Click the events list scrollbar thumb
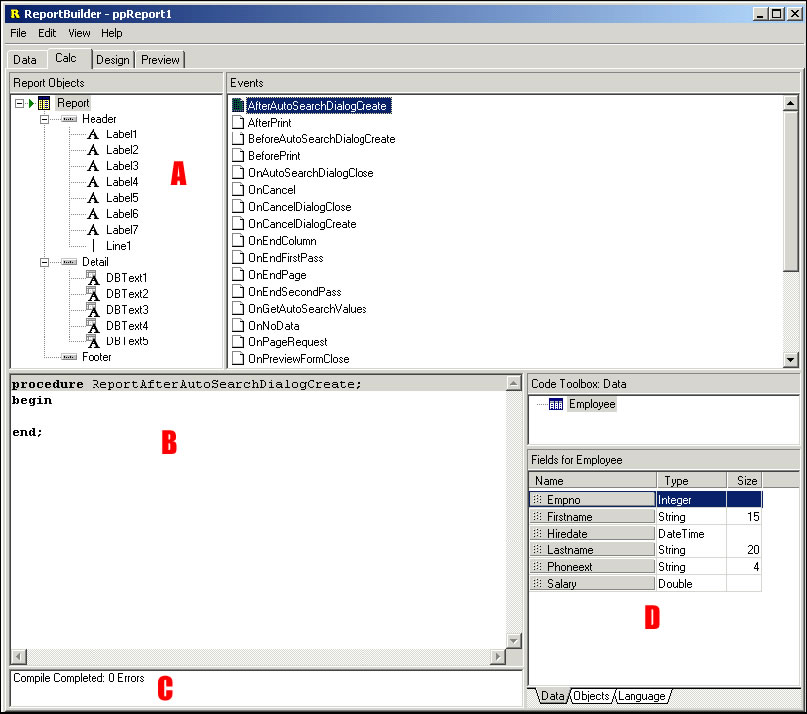 point(791,190)
